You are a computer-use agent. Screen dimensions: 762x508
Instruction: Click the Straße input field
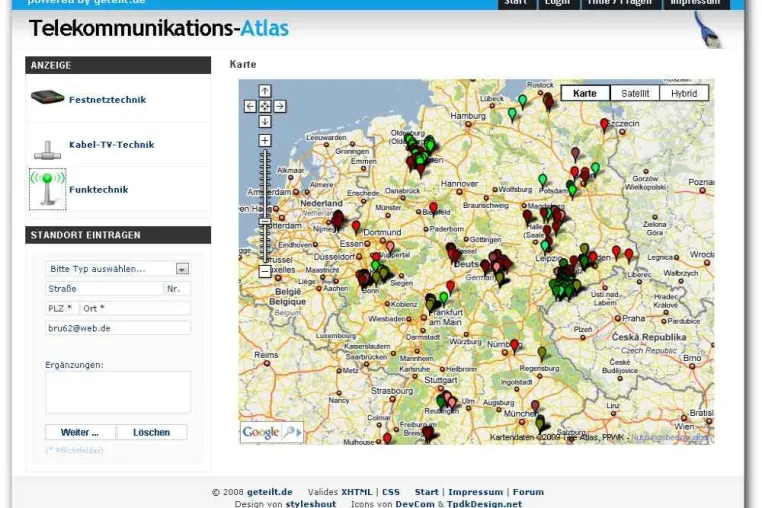tap(104, 288)
